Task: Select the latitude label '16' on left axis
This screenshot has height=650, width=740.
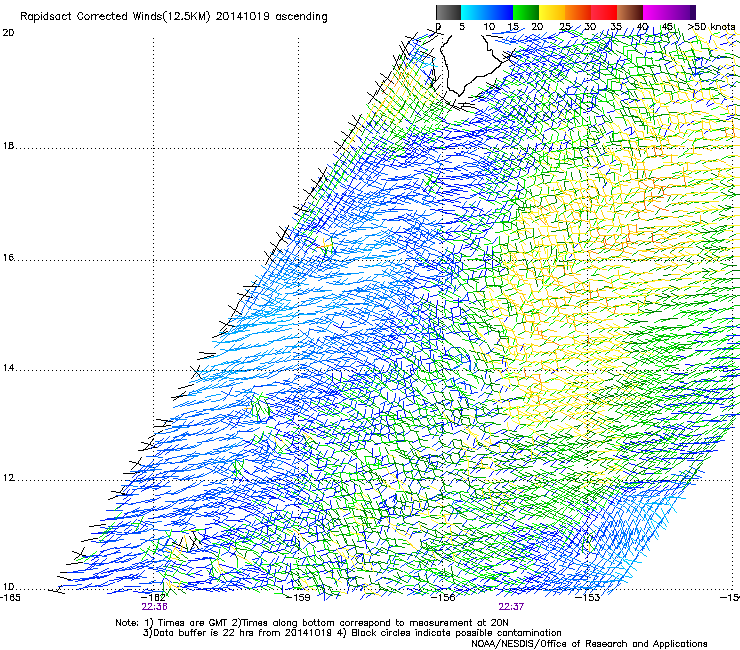Action: [x=8, y=258]
